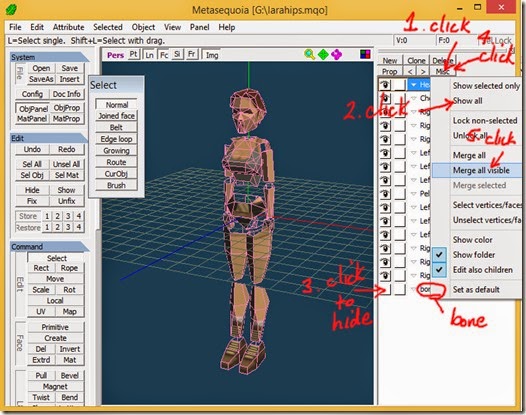Collapse the 'Pel' object tree triangle
This screenshot has width=526, height=415.
(414, 194)
